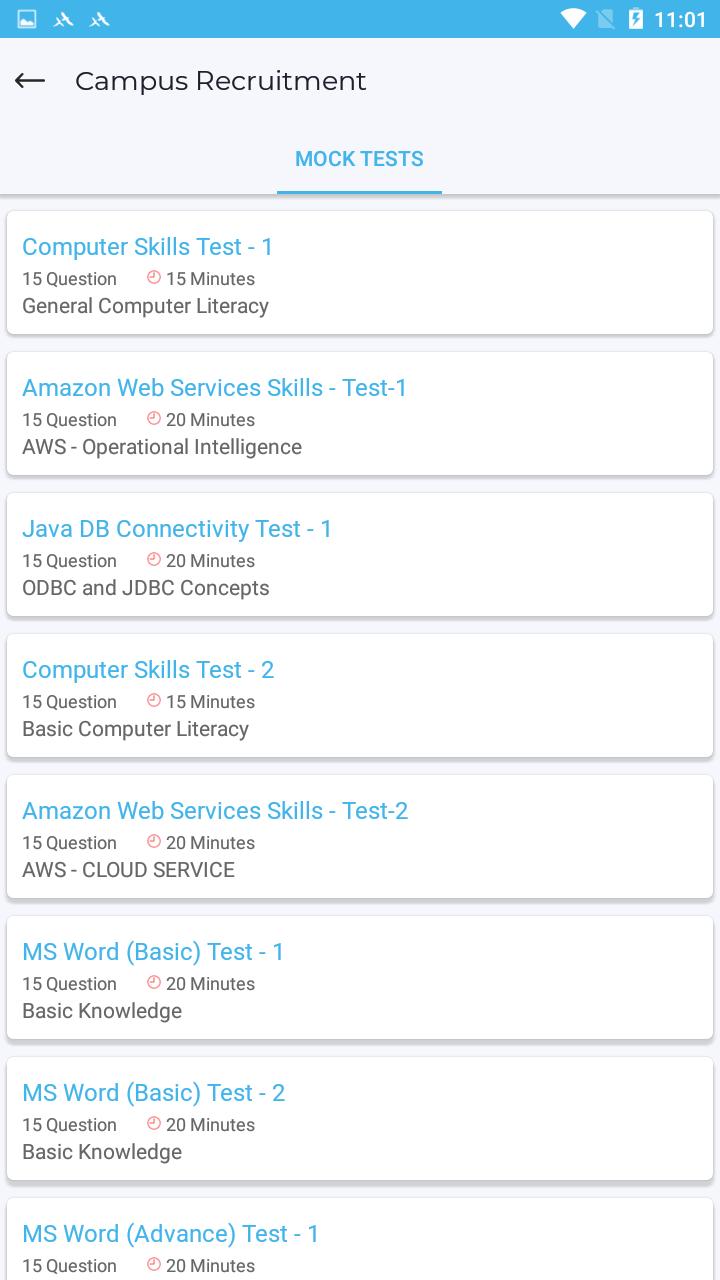Tap the AWS - Operational Intelligence description
Screen dimensions: 720x1280
(162, 447)
